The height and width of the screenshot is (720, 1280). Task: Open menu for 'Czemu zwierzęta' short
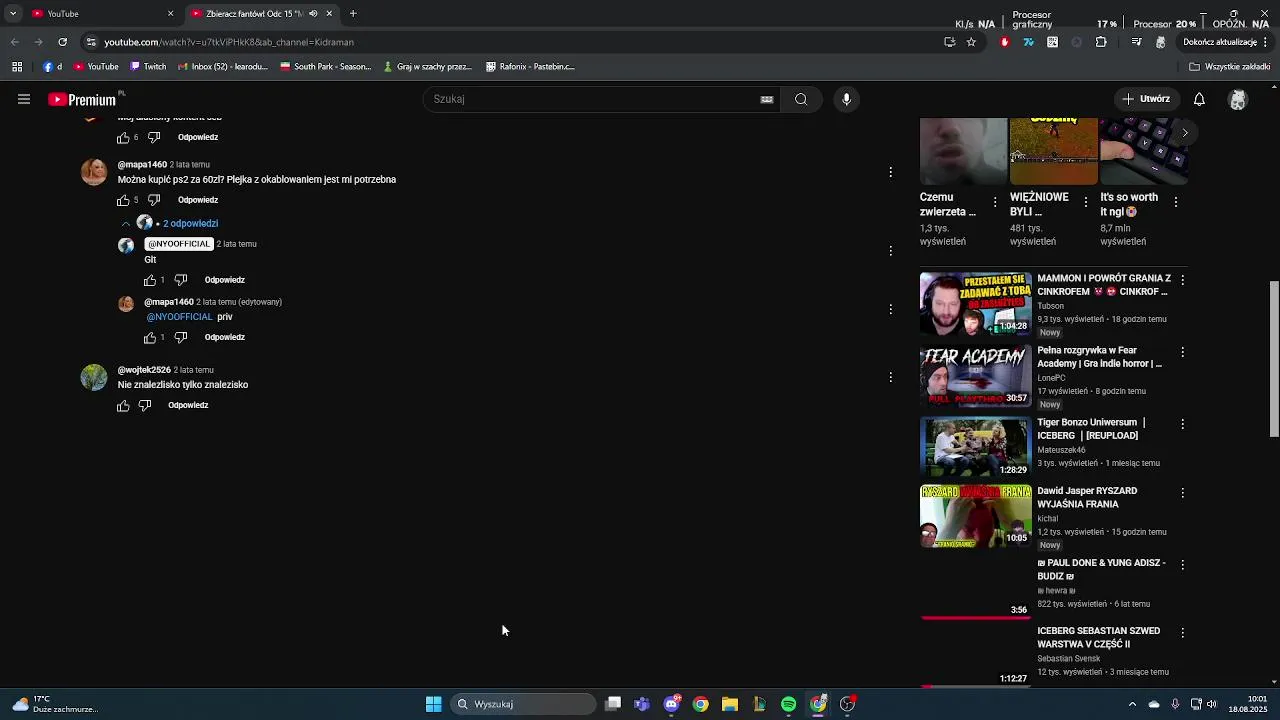coord(995,202)
